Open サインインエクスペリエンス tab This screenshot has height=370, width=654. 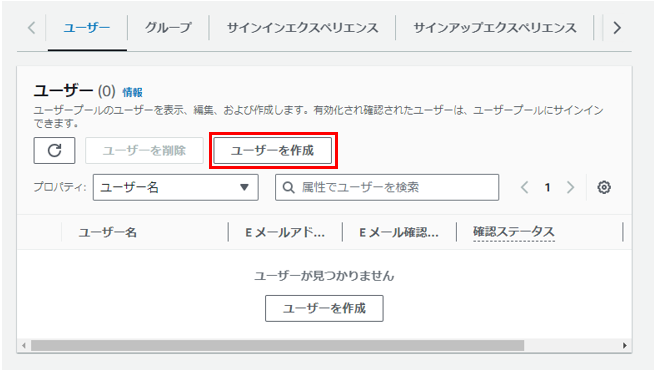click(x=302, y=28)
